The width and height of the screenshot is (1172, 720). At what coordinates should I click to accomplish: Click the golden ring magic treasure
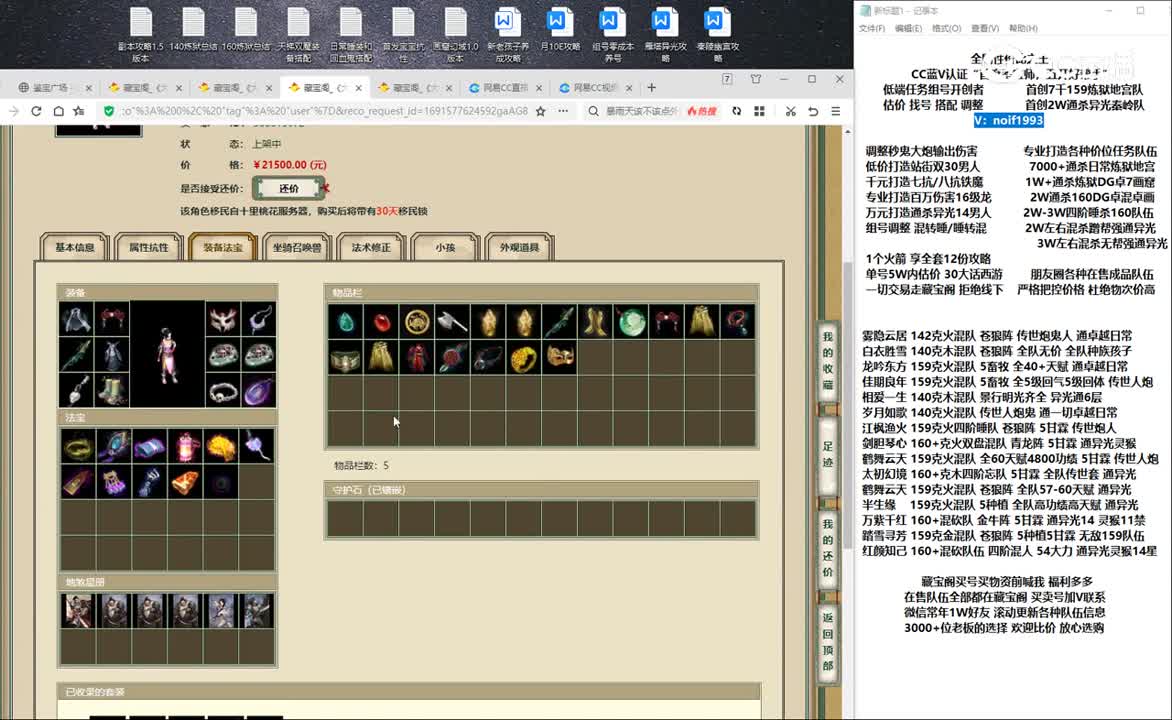pyautogui.click(x=78, y=446)
